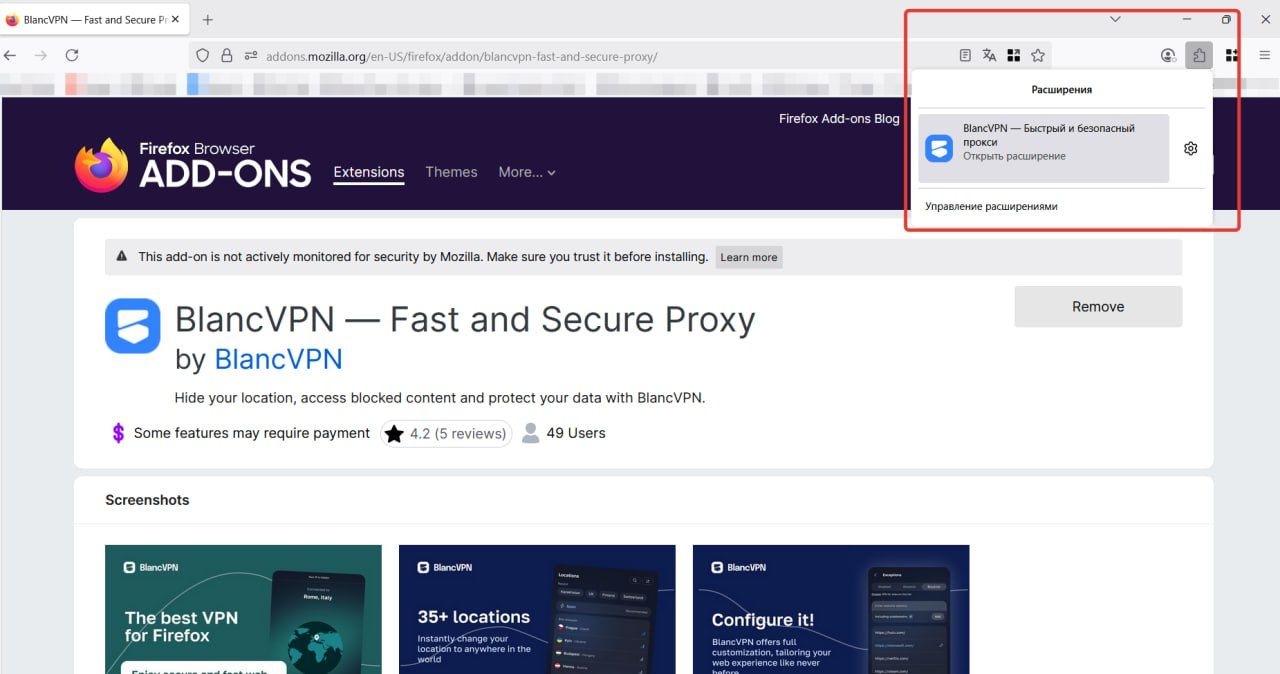Open the Firefox account profile icon

[1168, 55]
